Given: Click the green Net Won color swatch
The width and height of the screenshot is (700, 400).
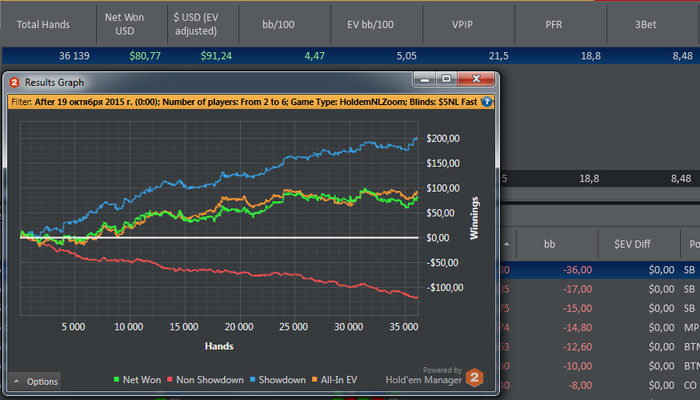Looking at the screenshot, I should click(117, 379).
